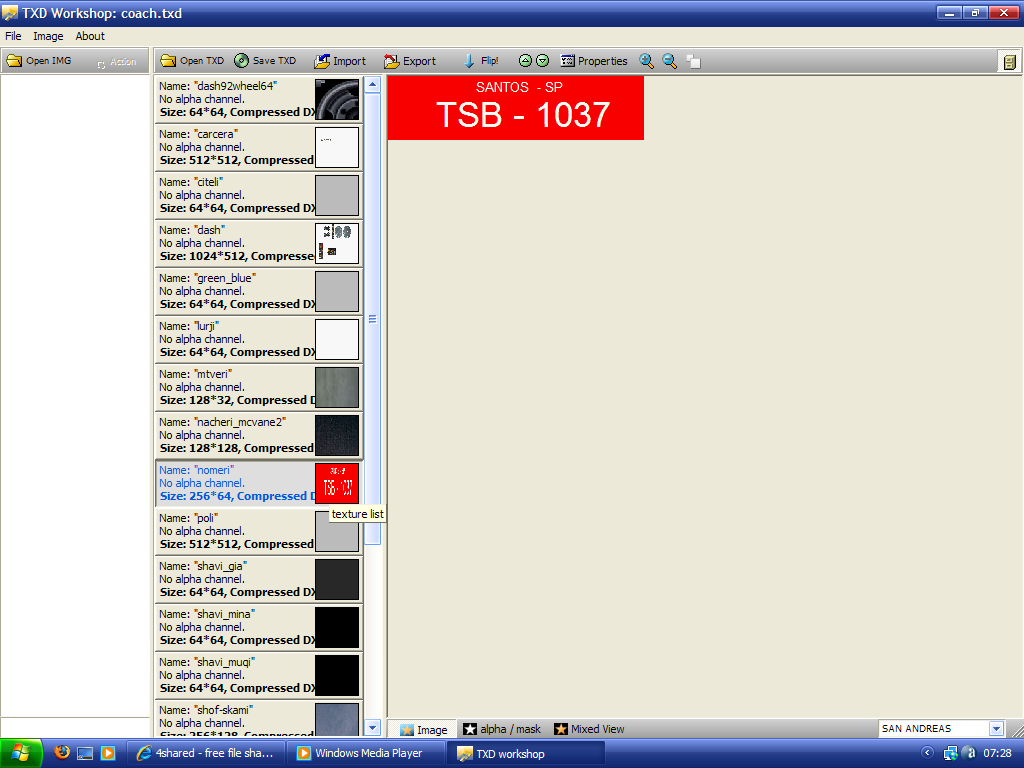Select the "nomeri" license plate texture
1024x768 pixels.
pyautogui.click(x=259, y=483)
